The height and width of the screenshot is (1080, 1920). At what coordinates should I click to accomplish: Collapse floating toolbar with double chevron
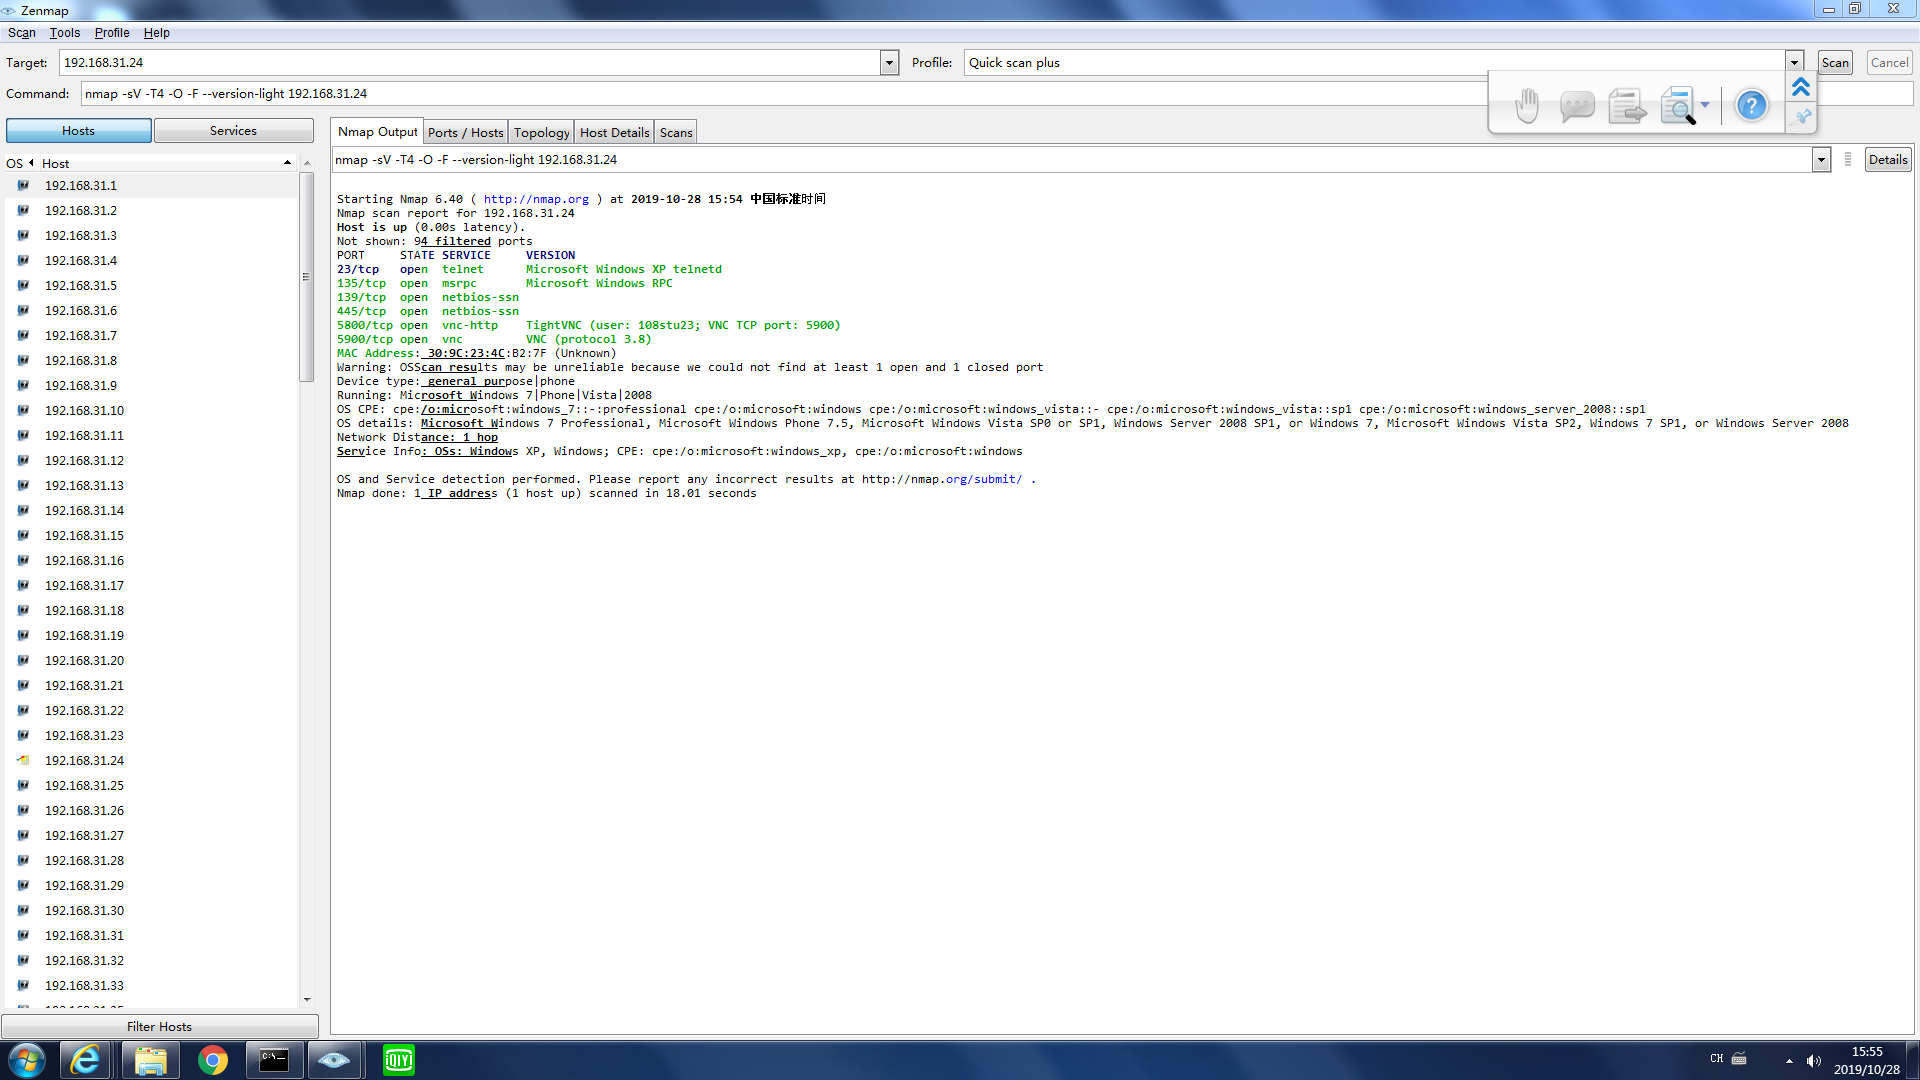click(x=1801, y=88)
